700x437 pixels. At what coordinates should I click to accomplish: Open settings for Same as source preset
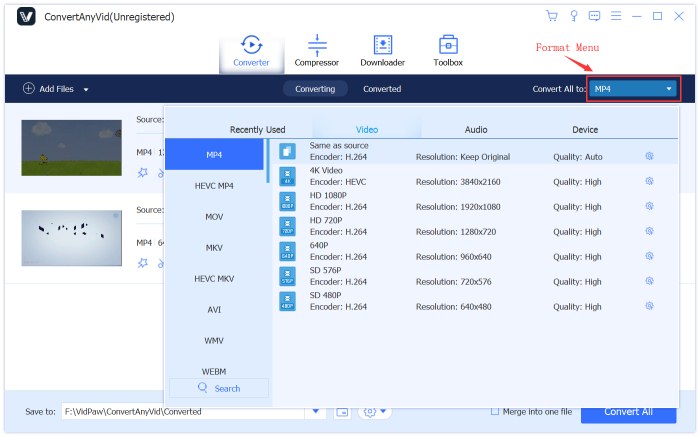(x=649, y=156)
